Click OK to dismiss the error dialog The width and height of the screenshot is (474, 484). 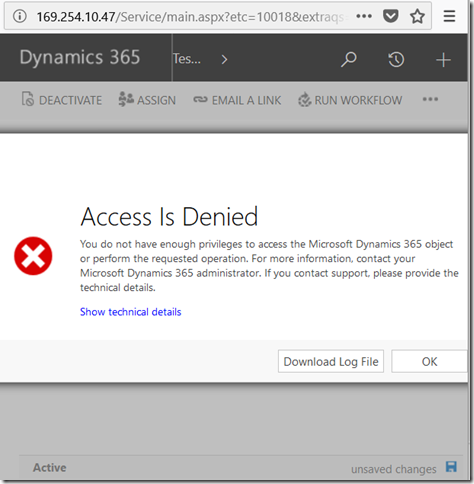point(429,361)
